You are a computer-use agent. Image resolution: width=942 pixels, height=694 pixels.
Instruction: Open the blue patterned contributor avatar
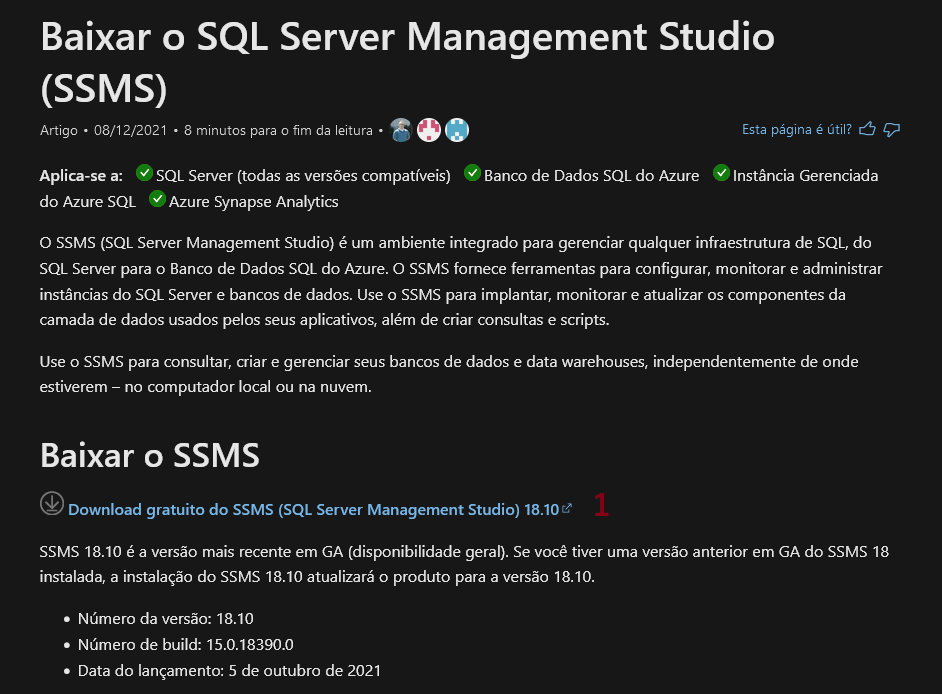tap(457, 130)
